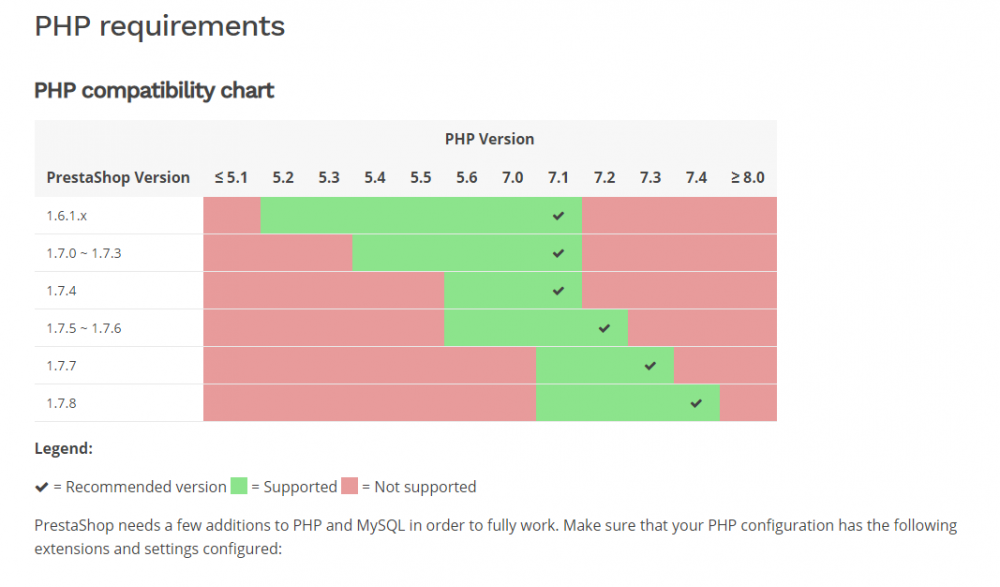
Task: Click the green Supported legend swatch
Action: (x=239, y=486)
